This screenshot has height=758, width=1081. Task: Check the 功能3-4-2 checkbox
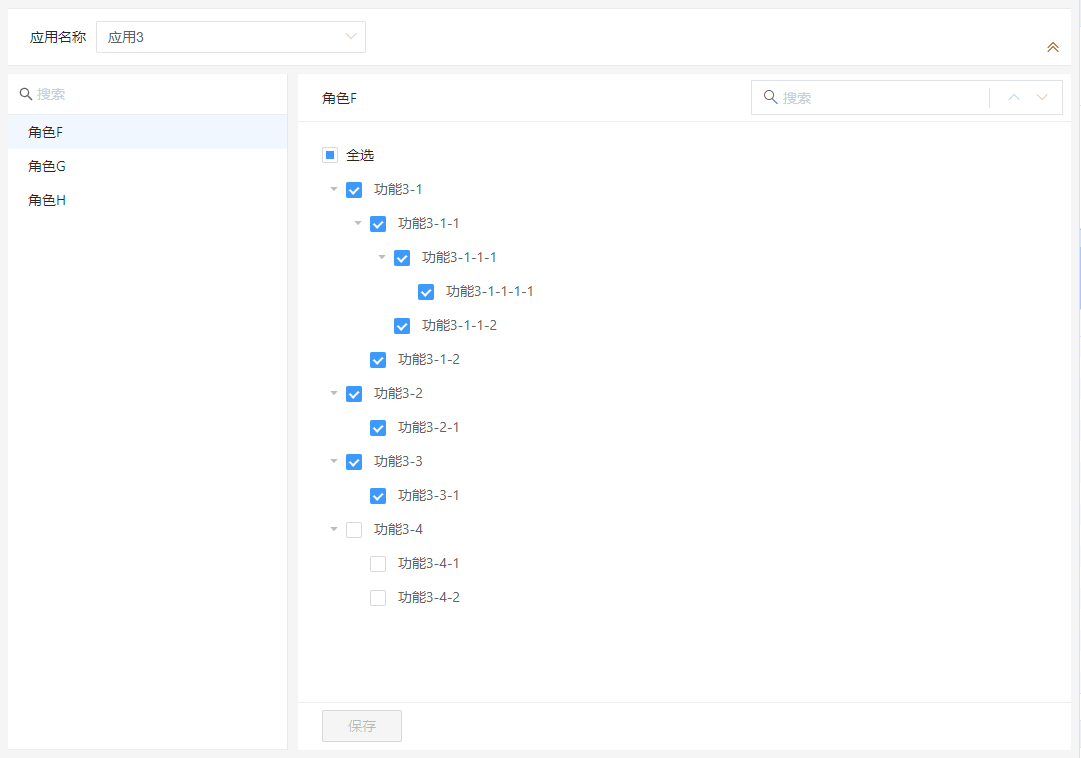(378, 598)
